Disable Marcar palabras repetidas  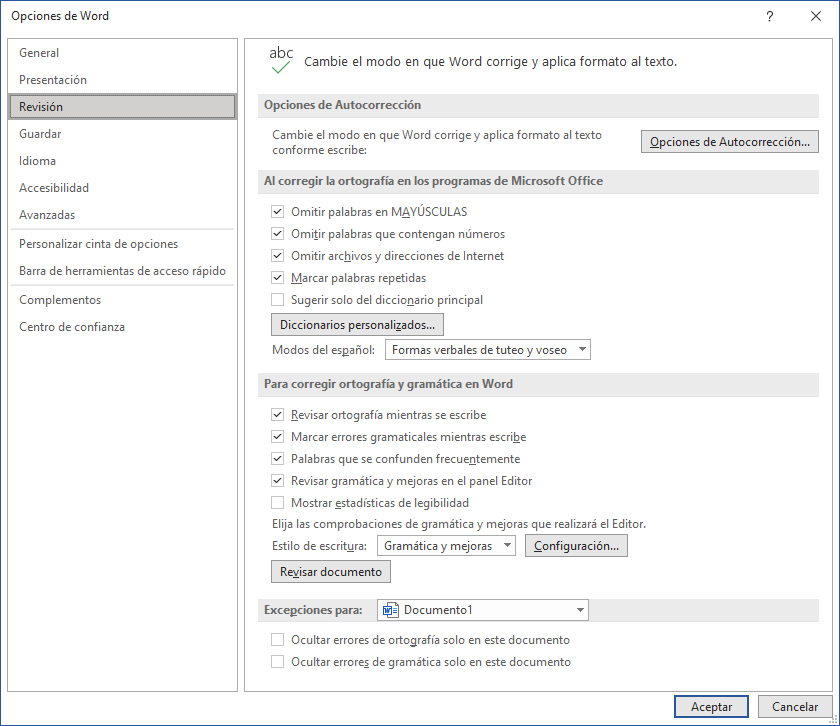(x=278, y=278)
